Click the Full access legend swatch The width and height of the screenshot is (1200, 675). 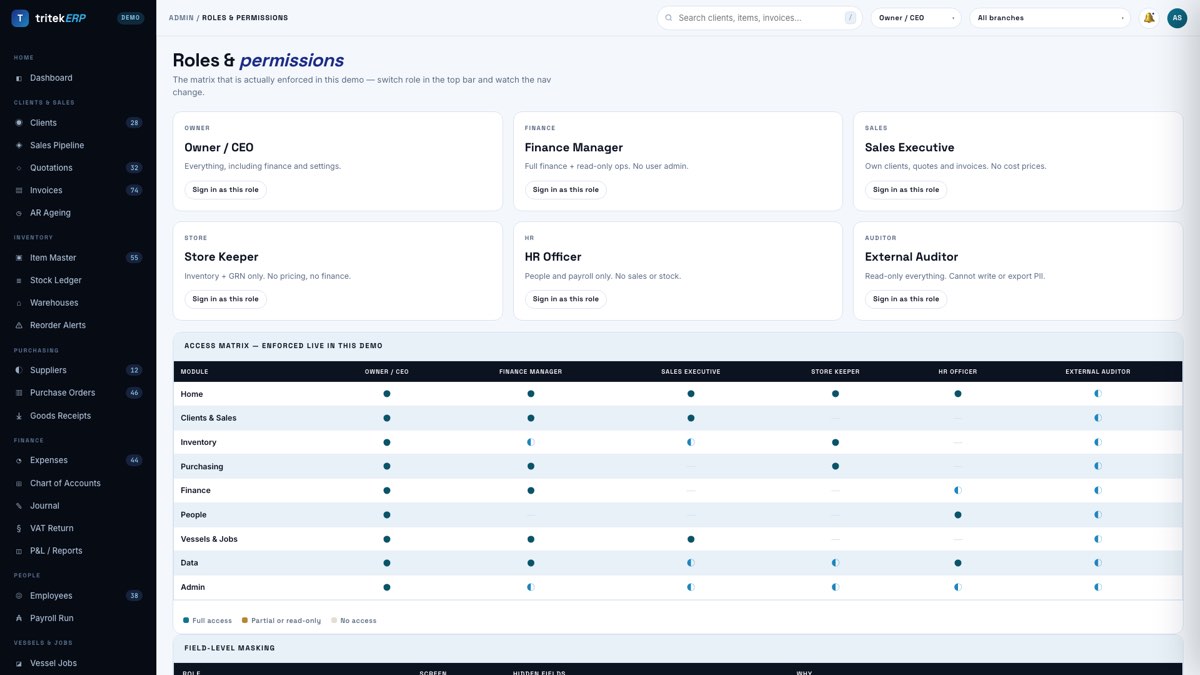click(186, 621)
